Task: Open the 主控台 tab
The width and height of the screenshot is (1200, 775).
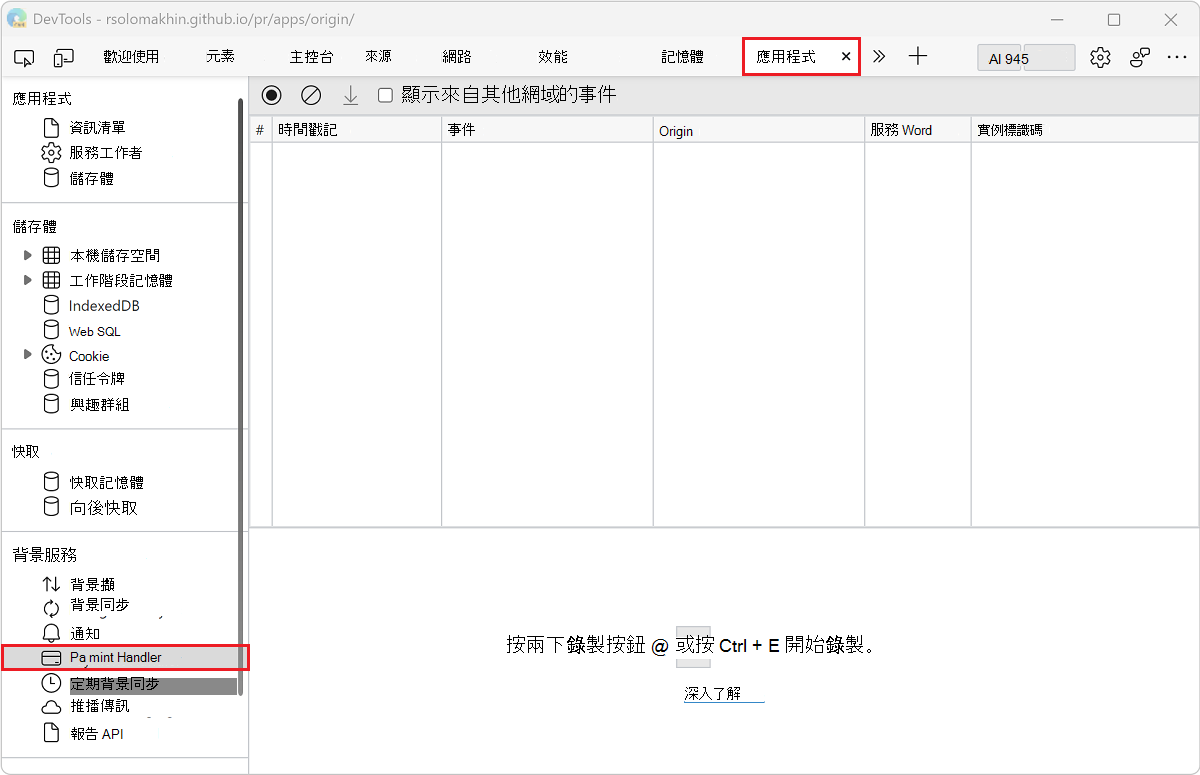Action: pos(311,57)
